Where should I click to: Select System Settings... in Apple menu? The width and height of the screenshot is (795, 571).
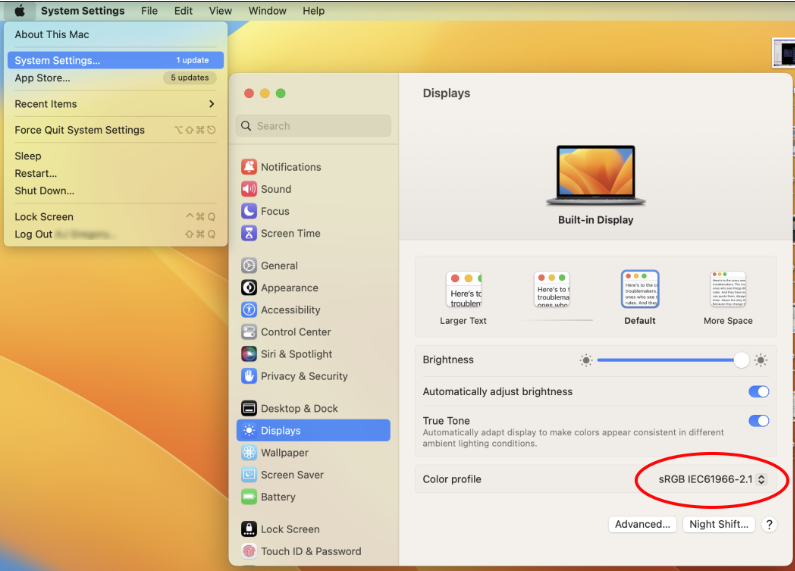coord(116,60)
